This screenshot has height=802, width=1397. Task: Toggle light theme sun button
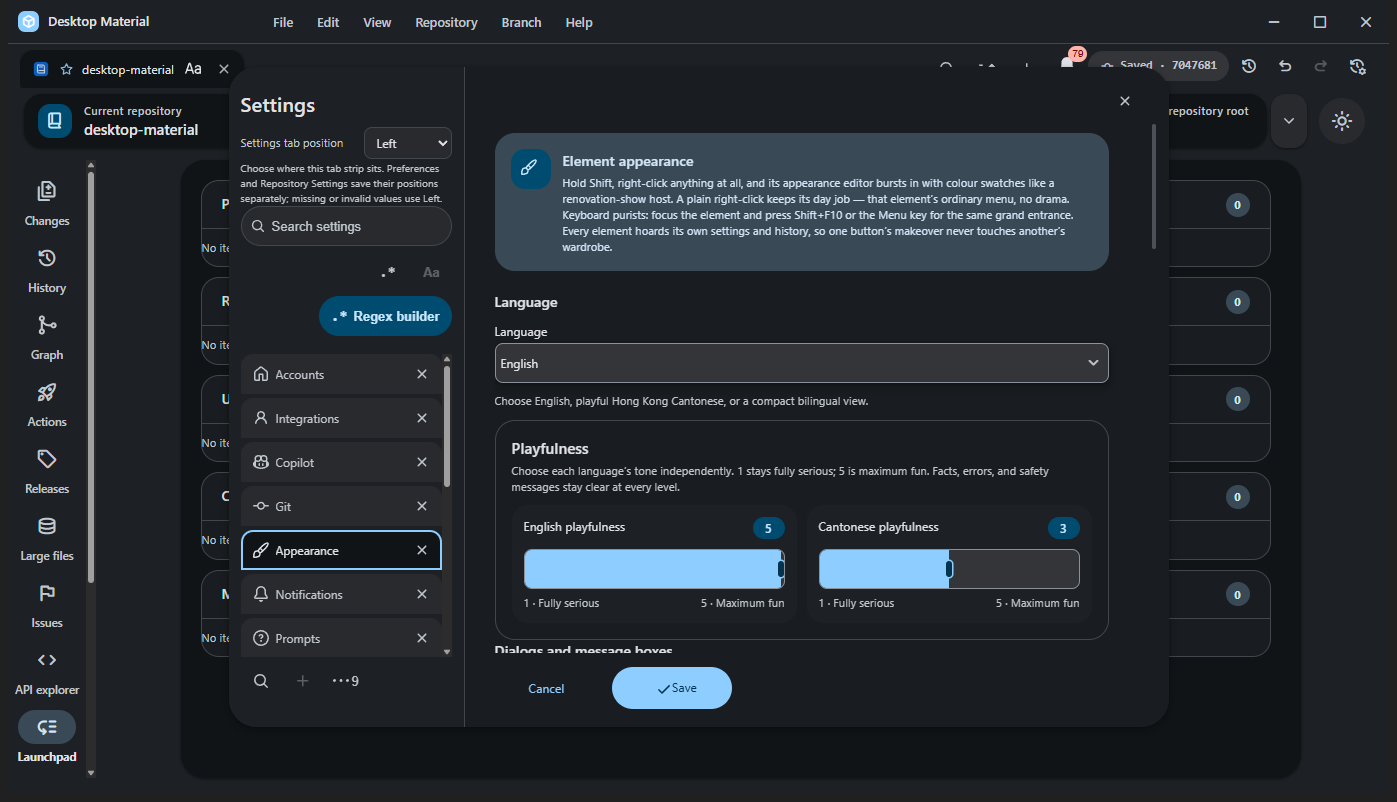tap(1342, 121)
